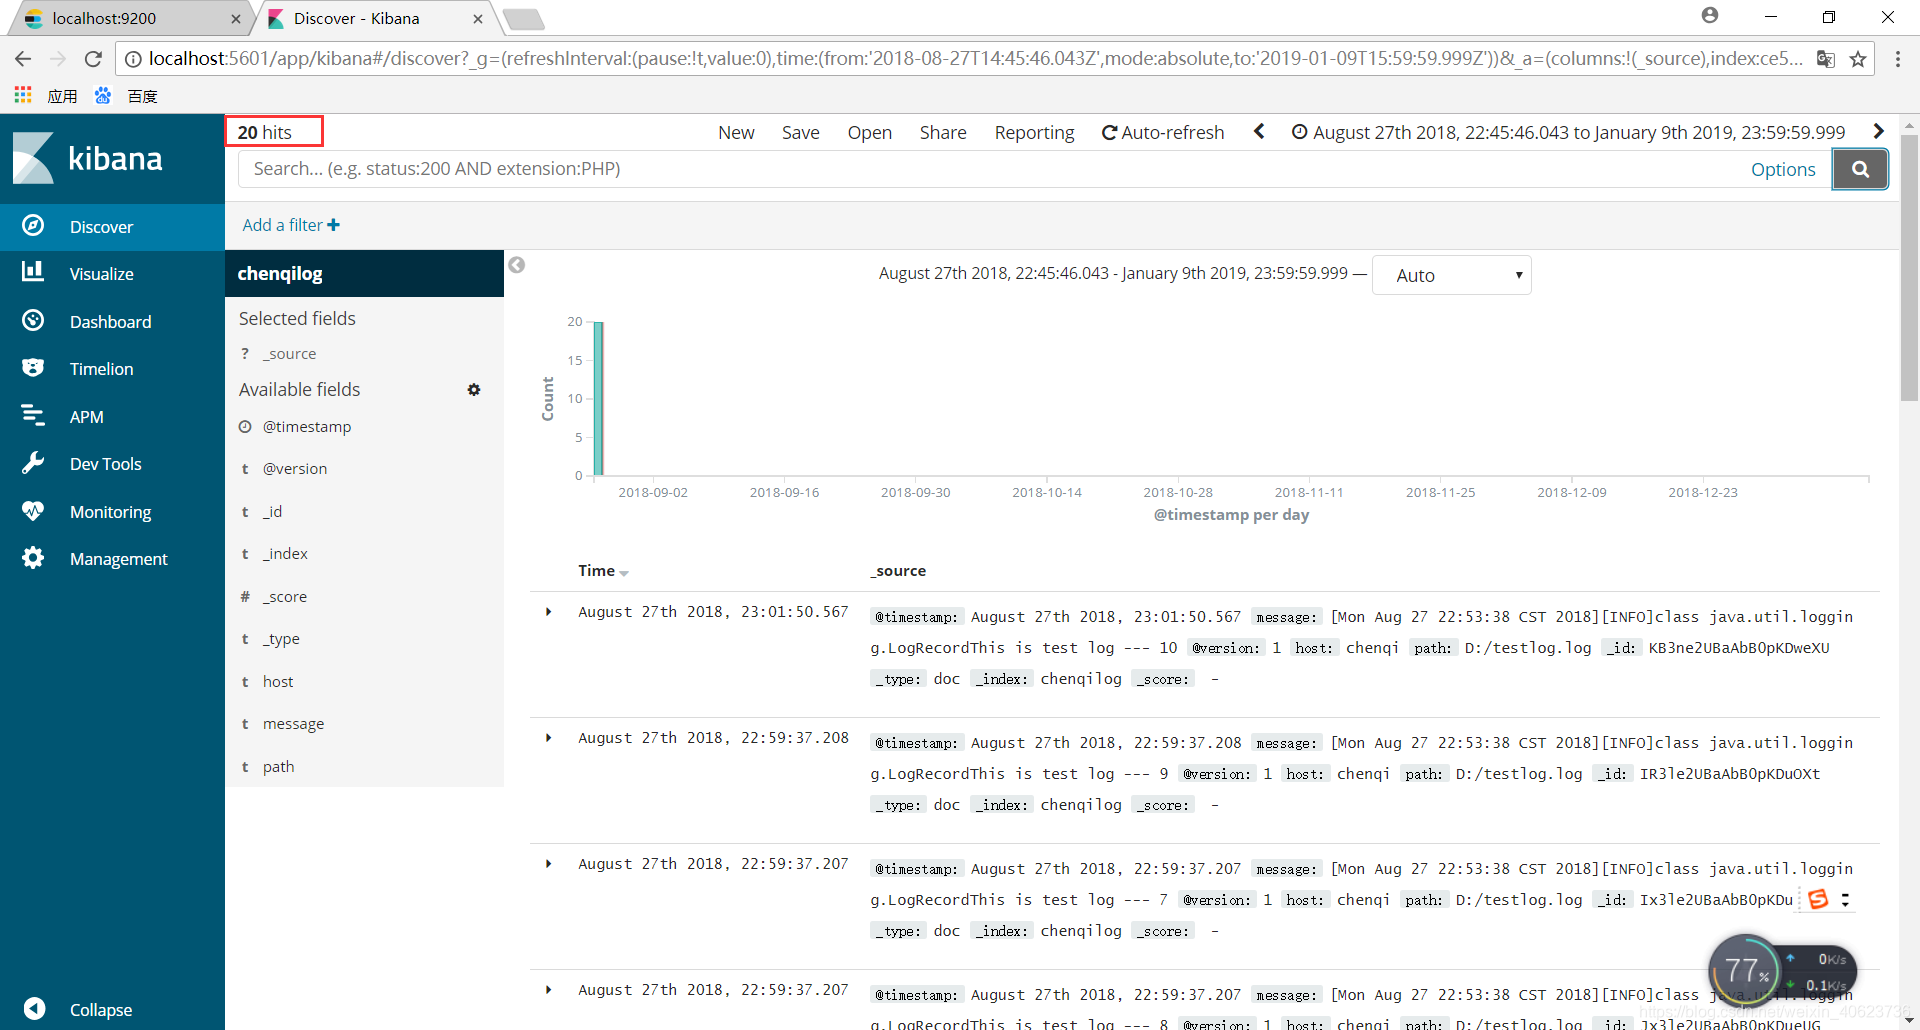Click Share in the top menu
Viewport: 1920px width, 1030px height.
(x=943, y=132)
